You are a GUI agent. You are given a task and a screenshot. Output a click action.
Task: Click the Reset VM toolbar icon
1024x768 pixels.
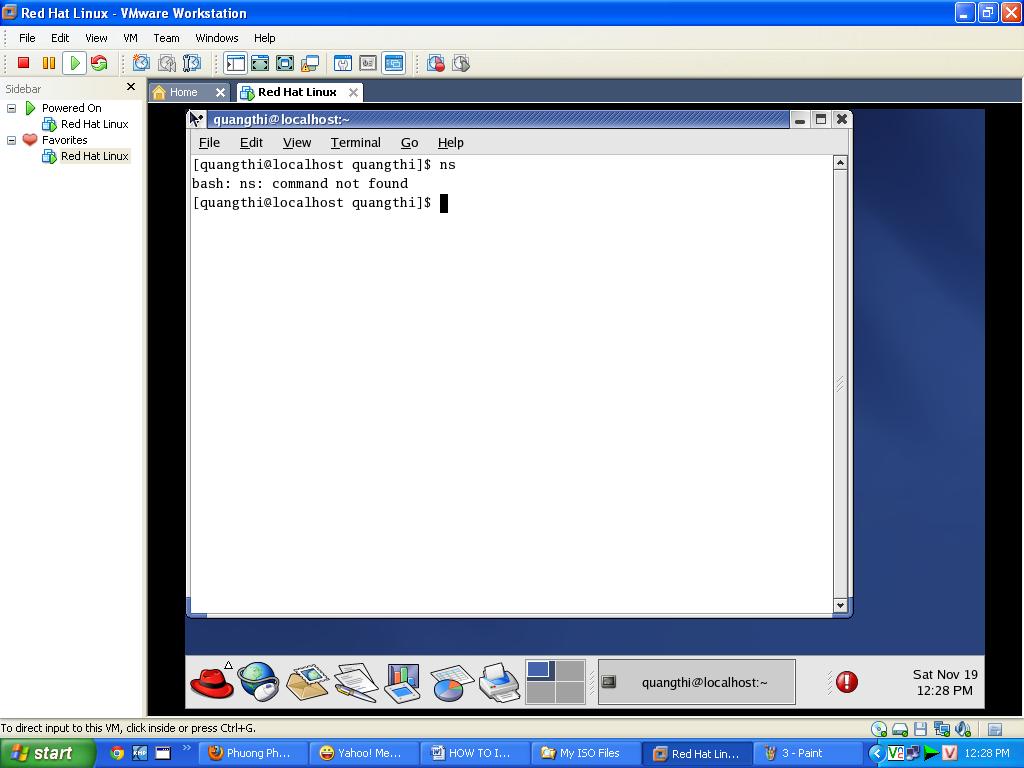tap(99, 63)
